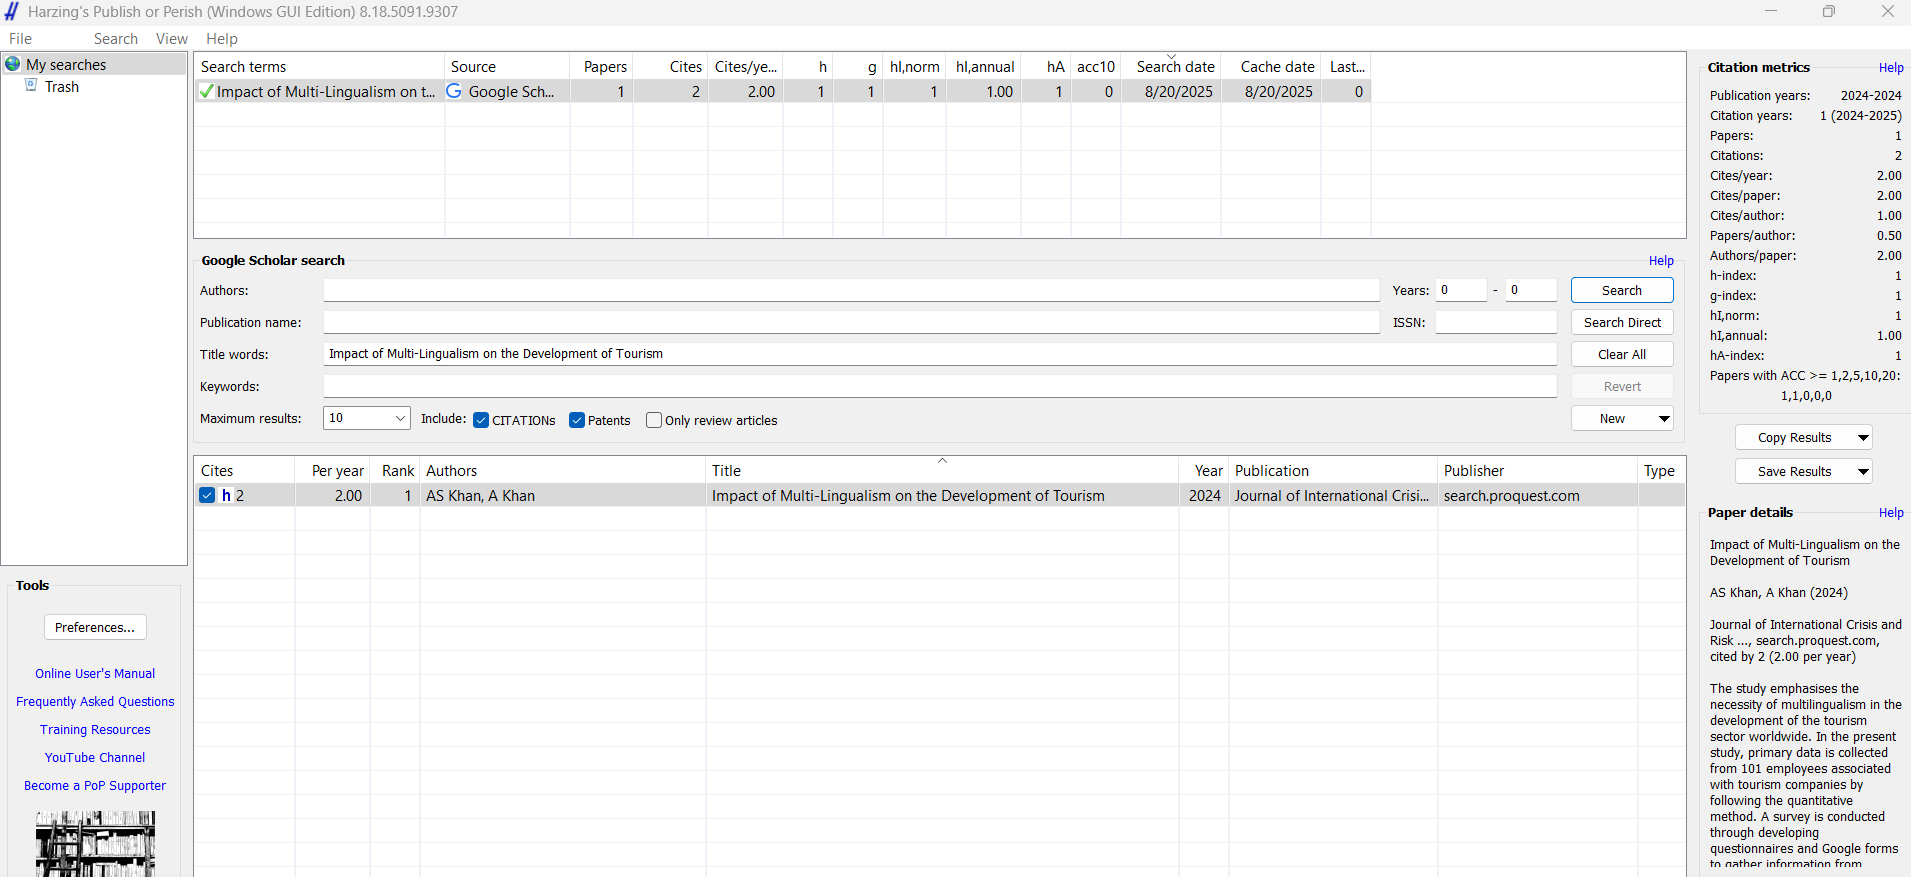Click the Title words input field
The width and height of the screenshot is (1911, 877).
point(939,354)
